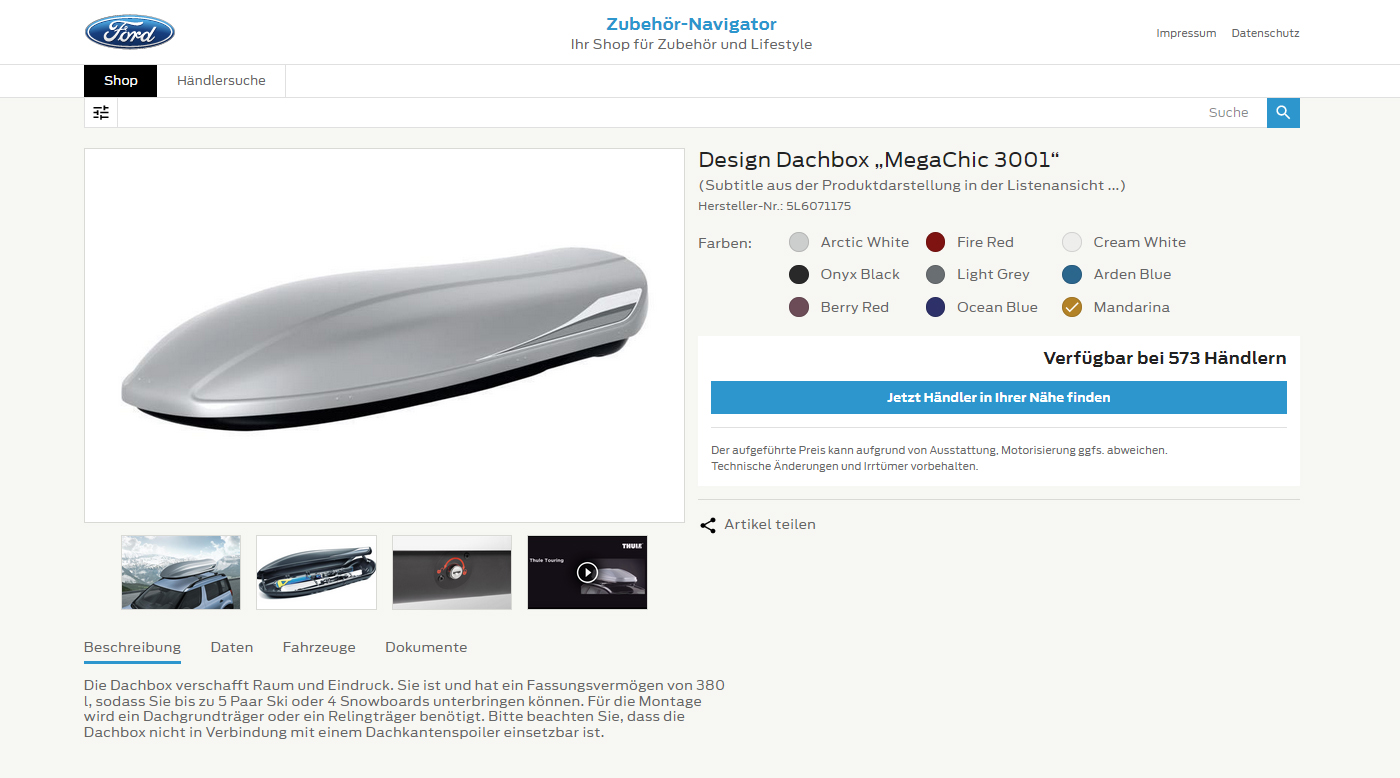Select Ocean Blue color option

pyautogui.click(x=936, y=307)
